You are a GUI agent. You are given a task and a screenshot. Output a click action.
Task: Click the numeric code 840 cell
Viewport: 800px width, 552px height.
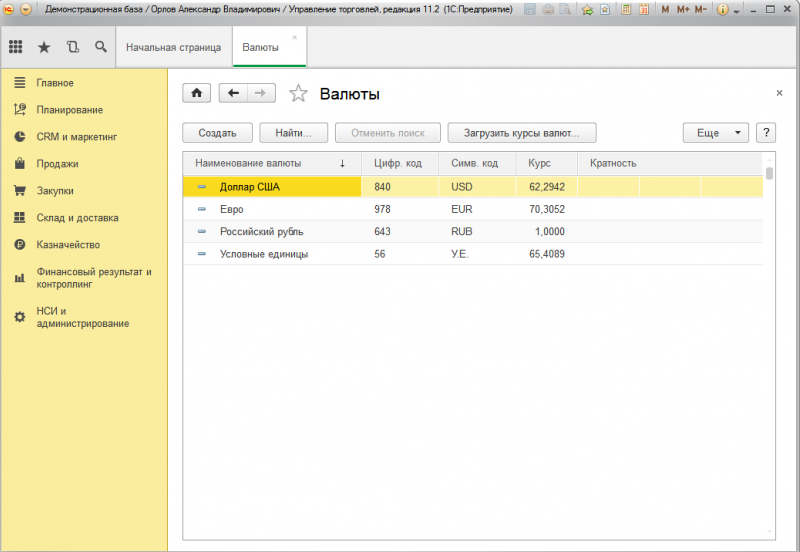(399, 187)
